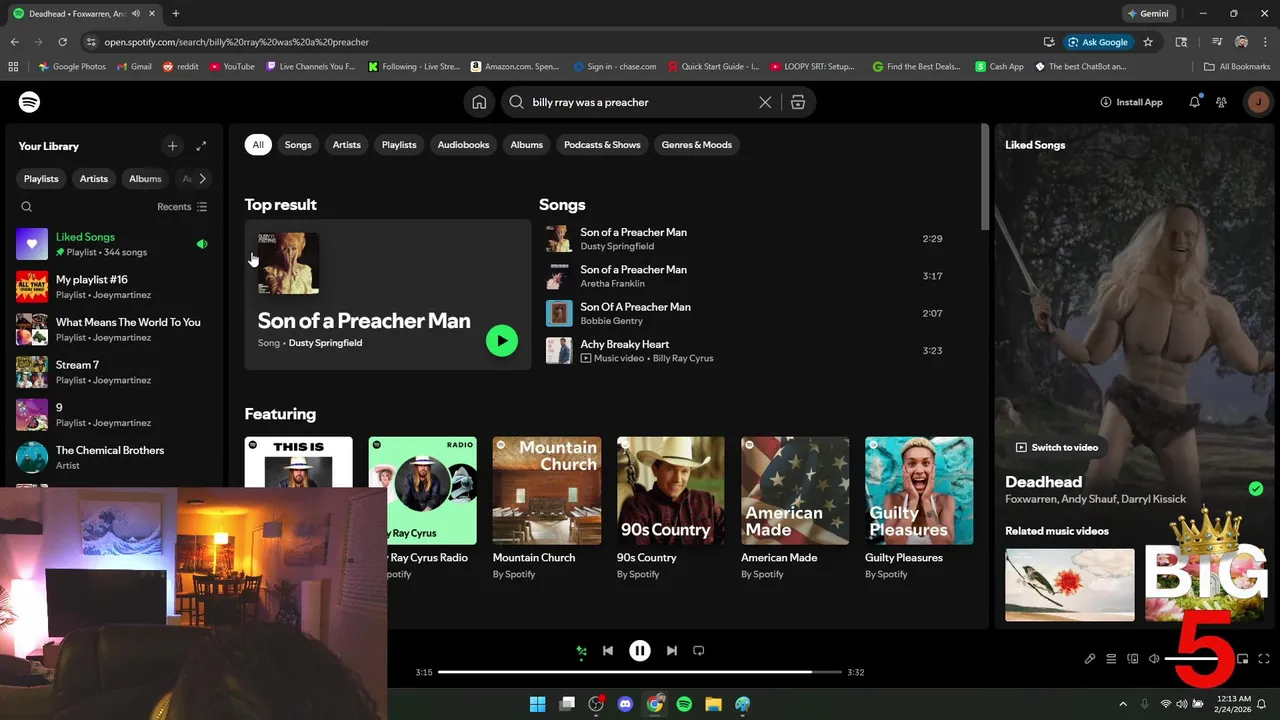This screenshot has width=1280, height=720.
Task: Open Stream 7 playlist
Action: (x=113, y=372)
